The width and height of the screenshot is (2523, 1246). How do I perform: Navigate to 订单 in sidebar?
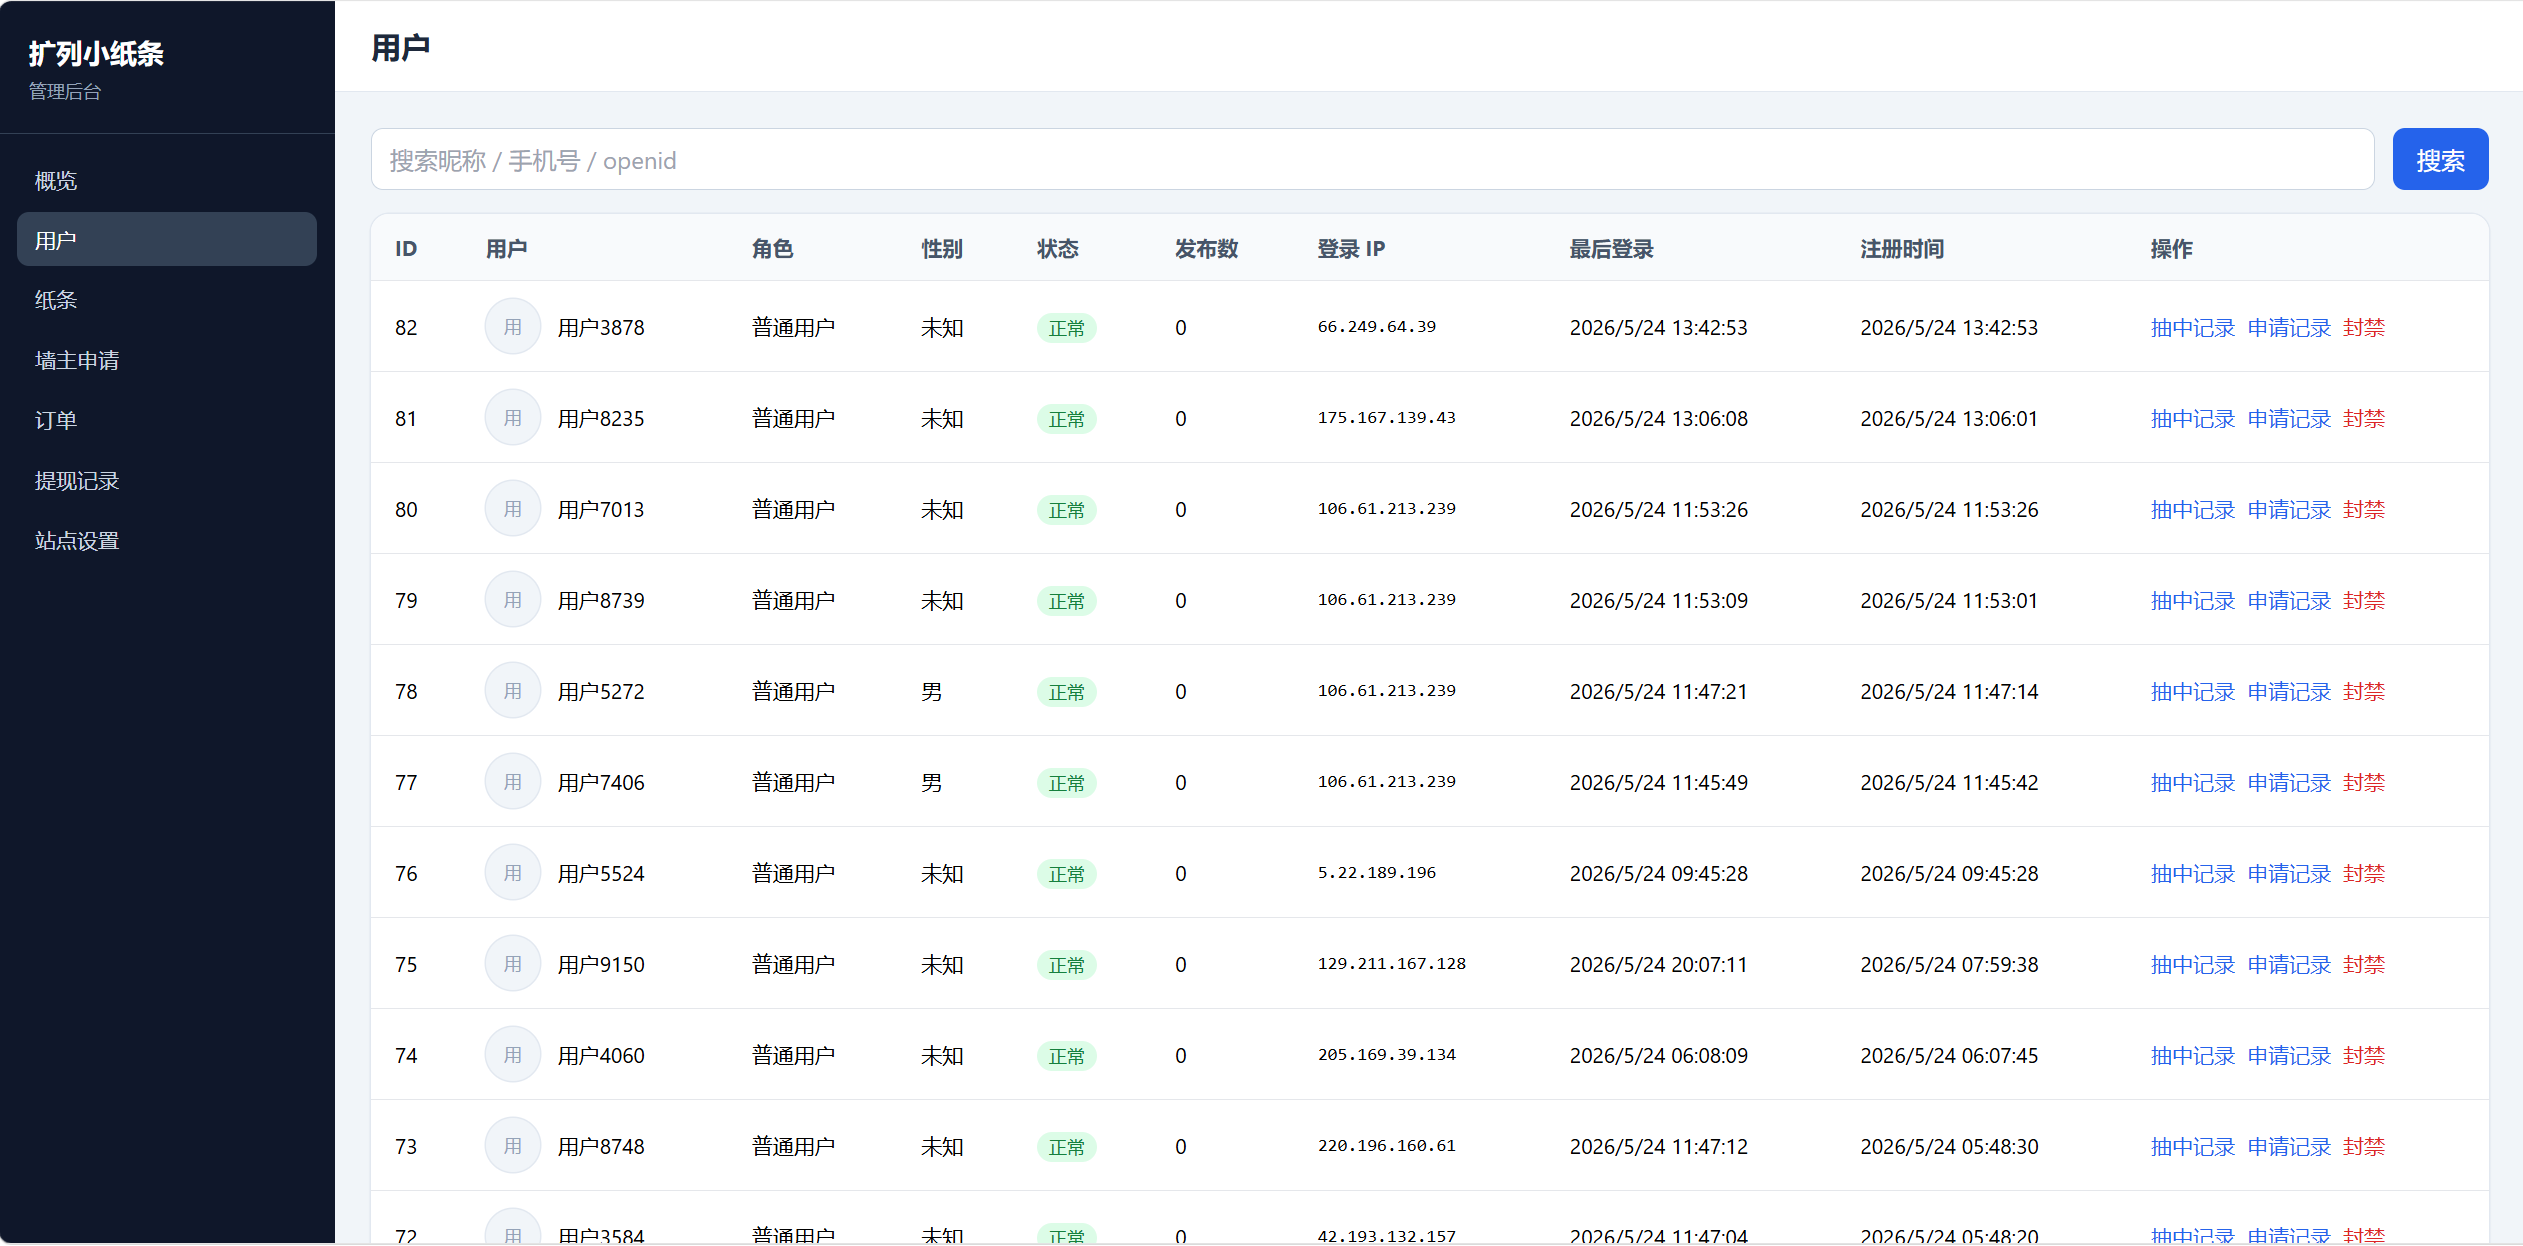coord(167,420)
